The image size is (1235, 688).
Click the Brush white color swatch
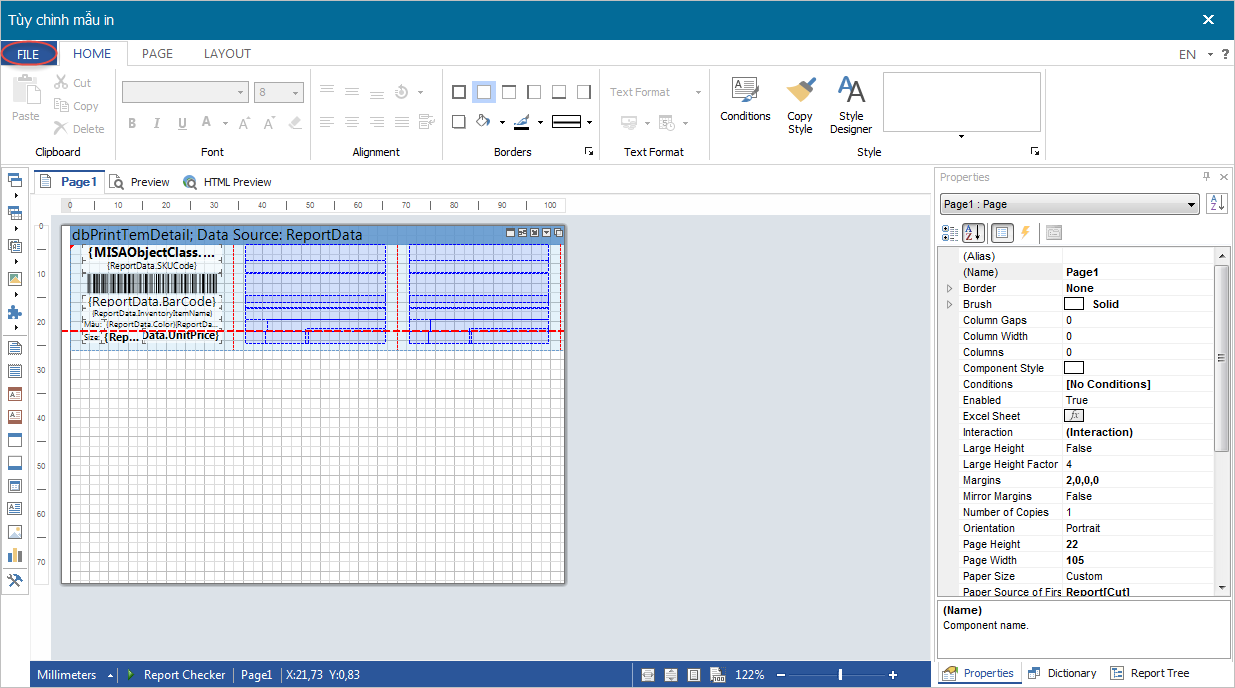[x=1074, y=304]
